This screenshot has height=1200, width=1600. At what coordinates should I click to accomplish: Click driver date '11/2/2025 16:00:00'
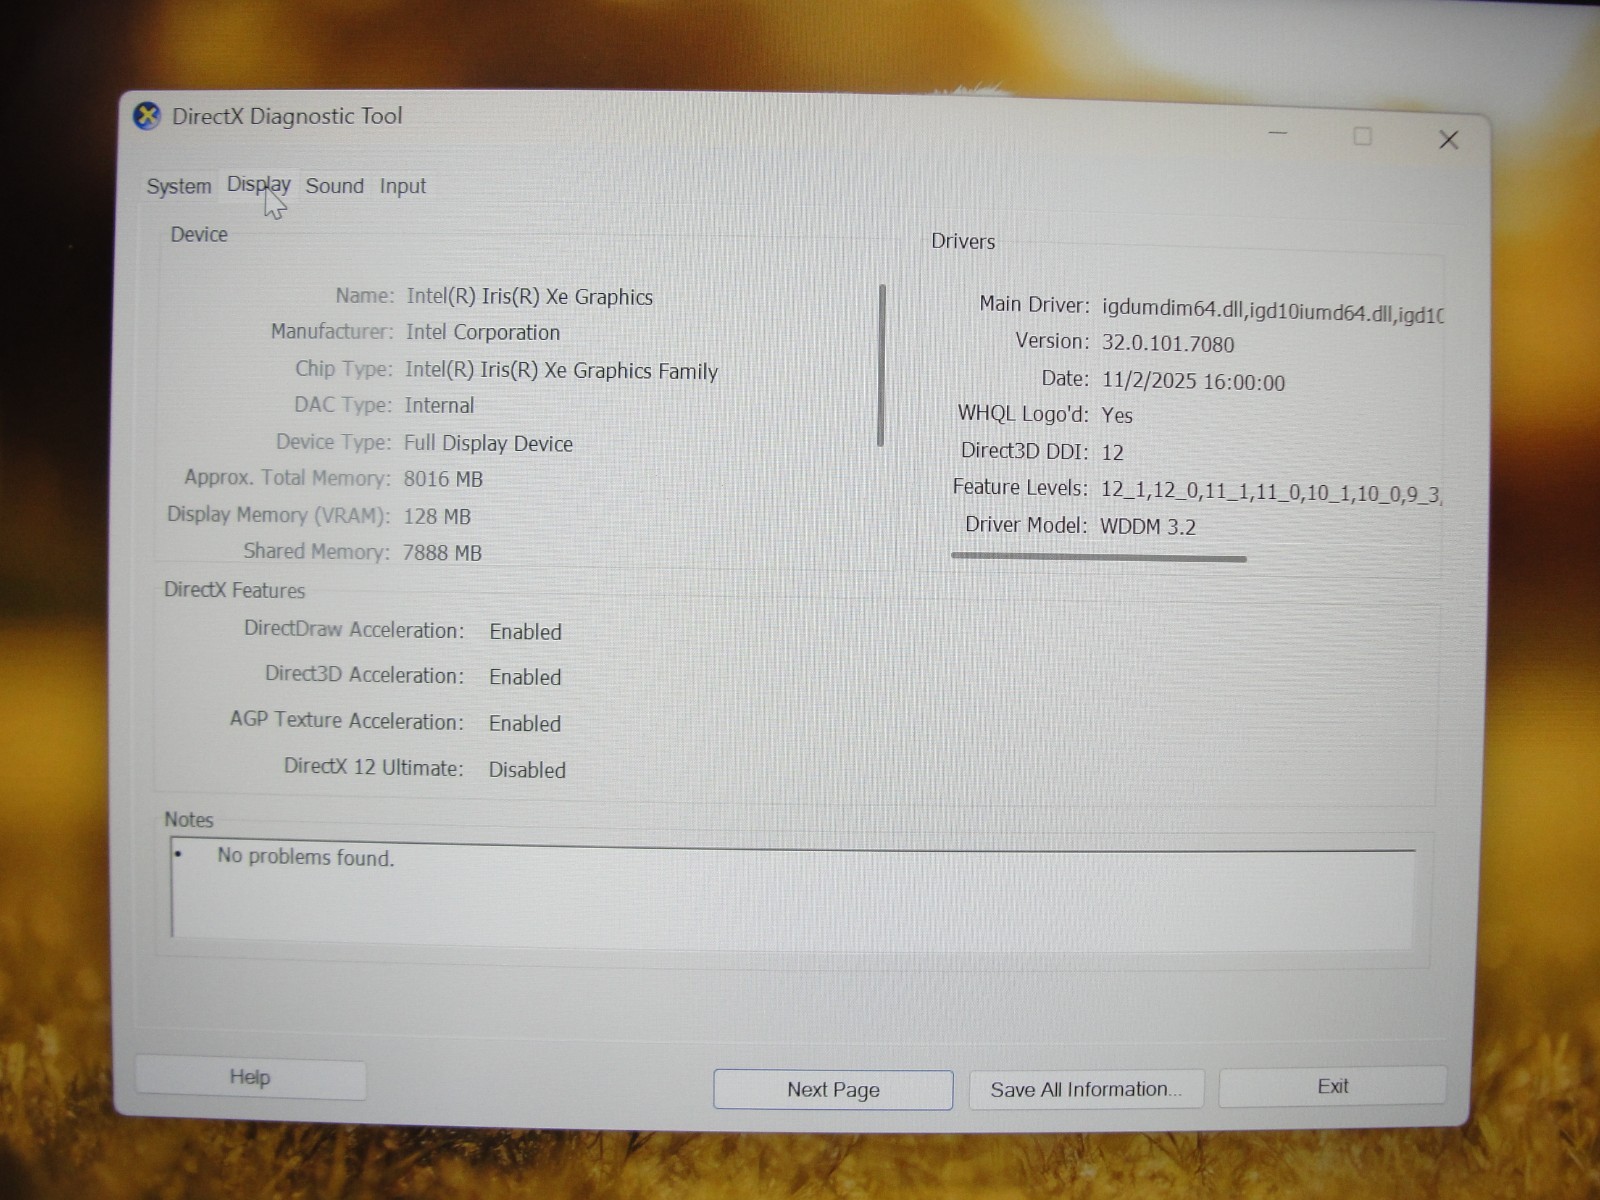click(x=1193, y=381)
